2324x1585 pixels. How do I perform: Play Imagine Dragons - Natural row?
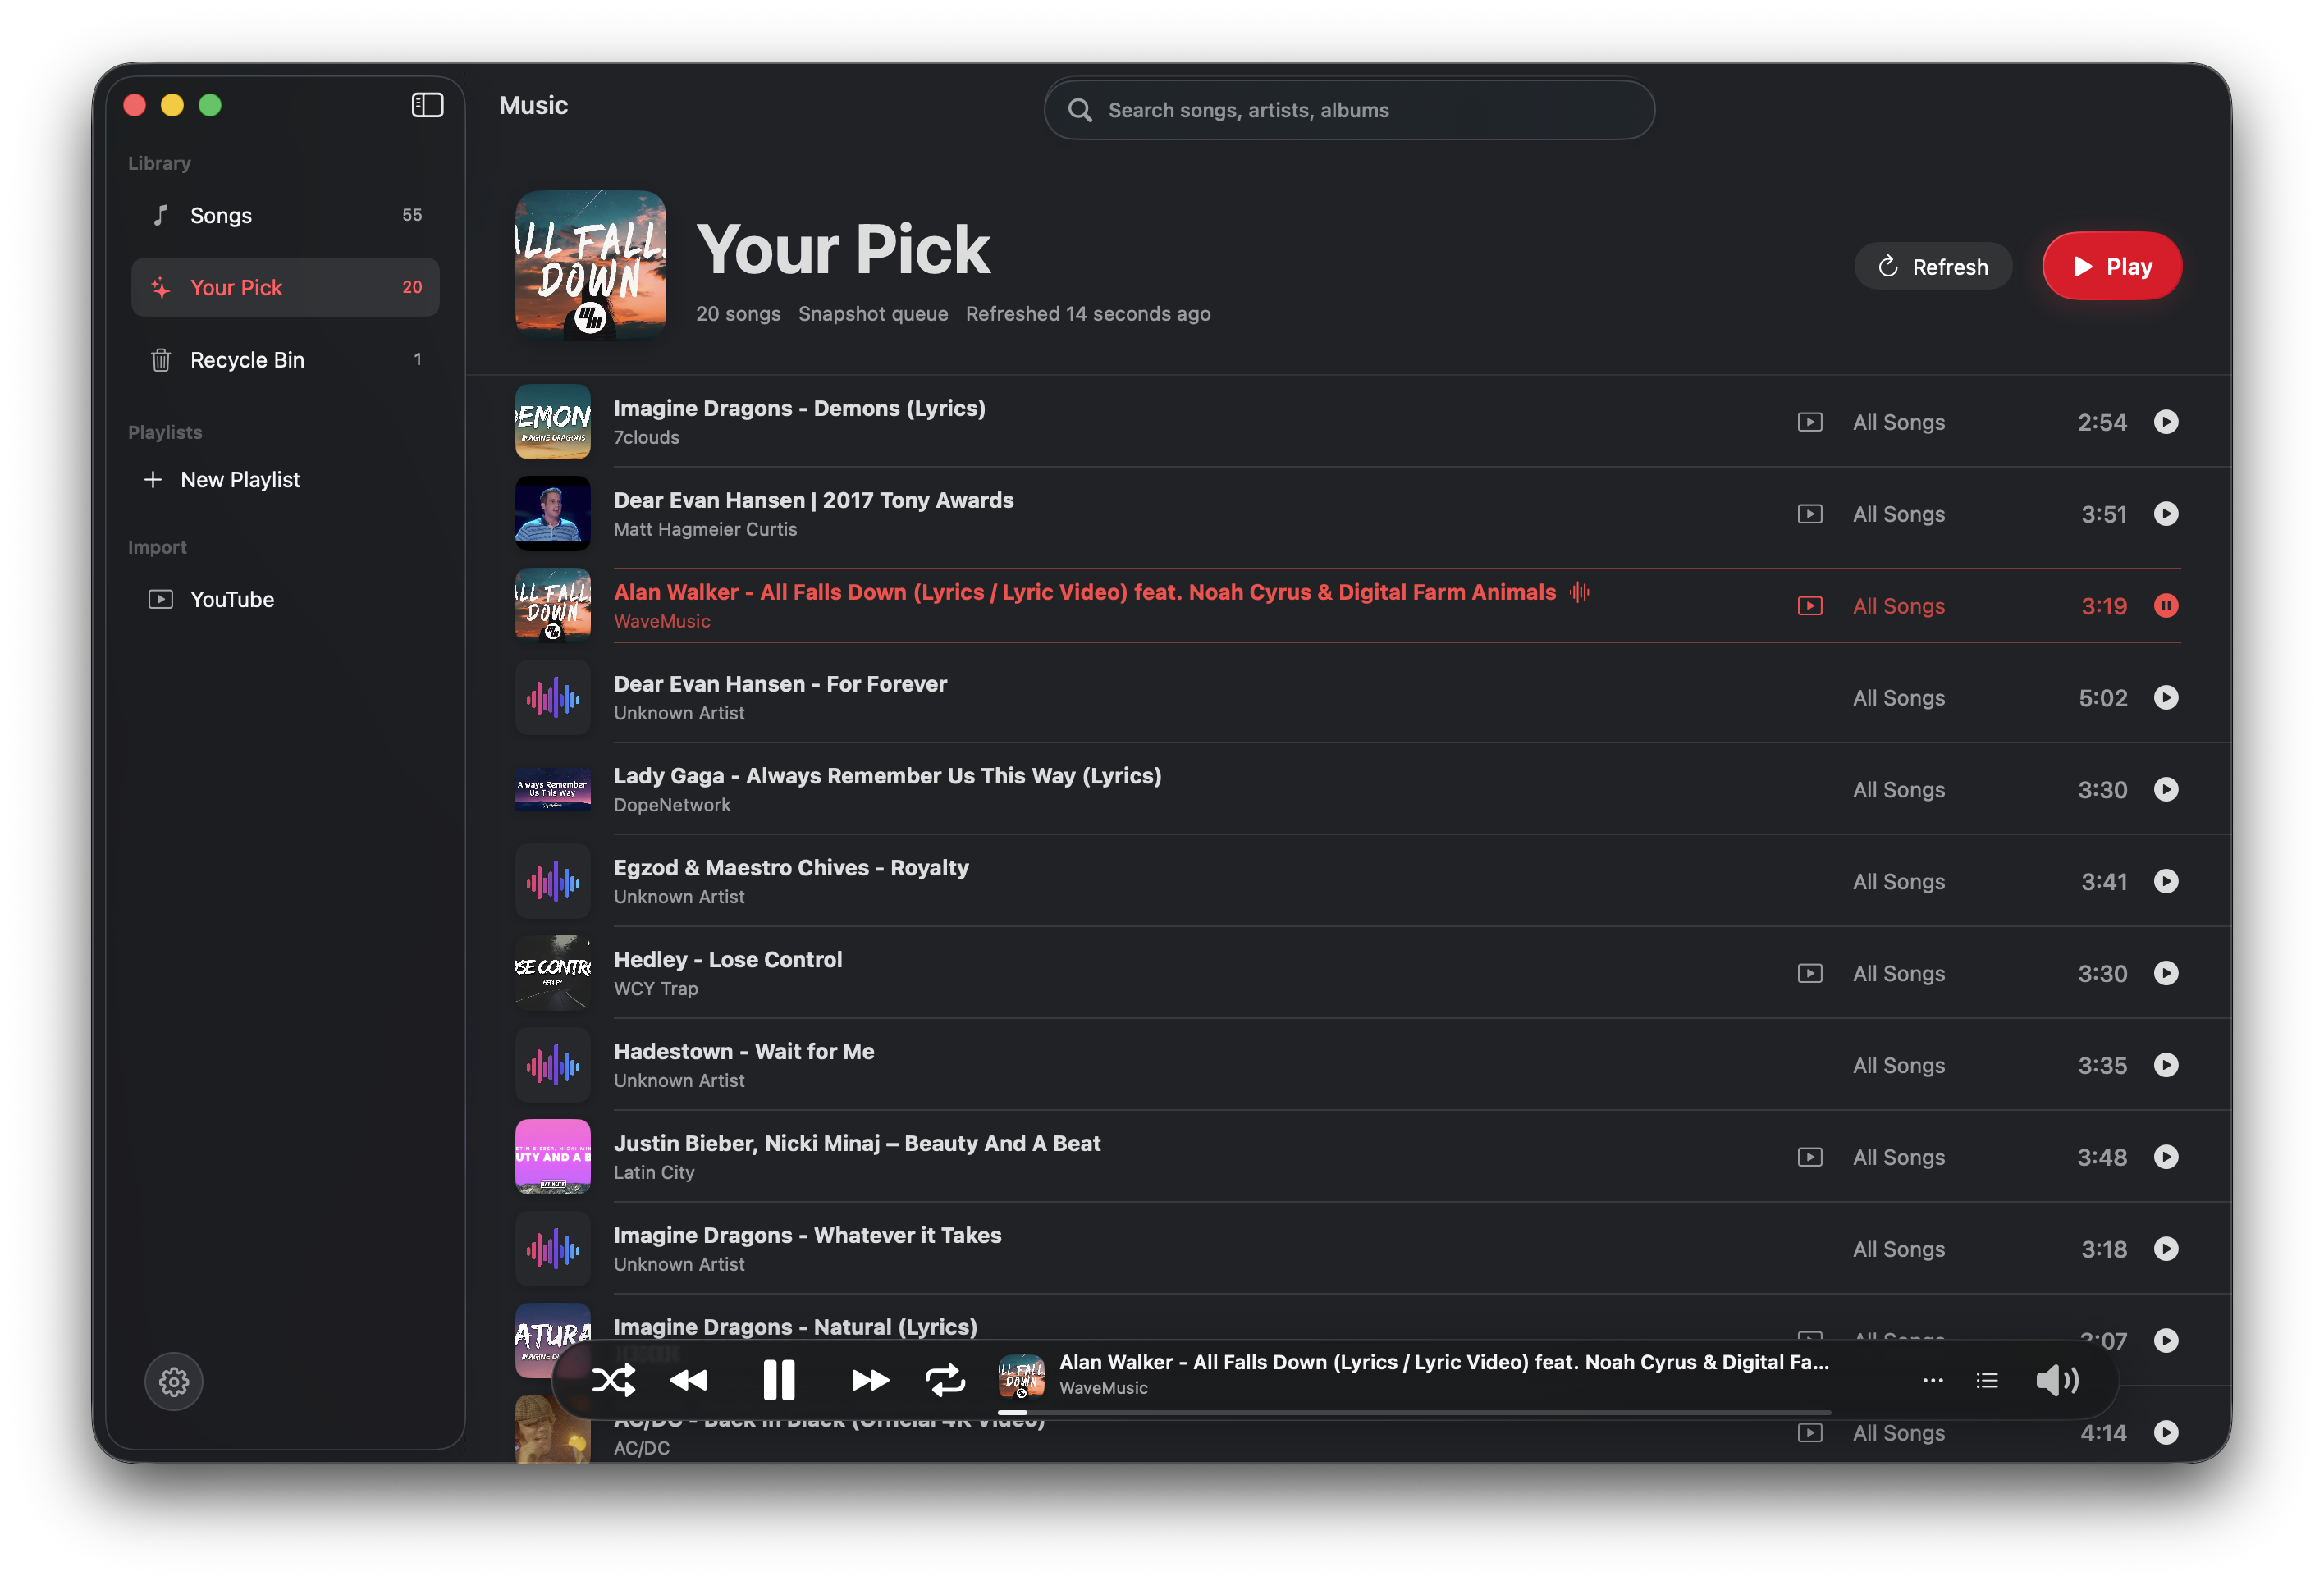click(x=2165, y=1340)
